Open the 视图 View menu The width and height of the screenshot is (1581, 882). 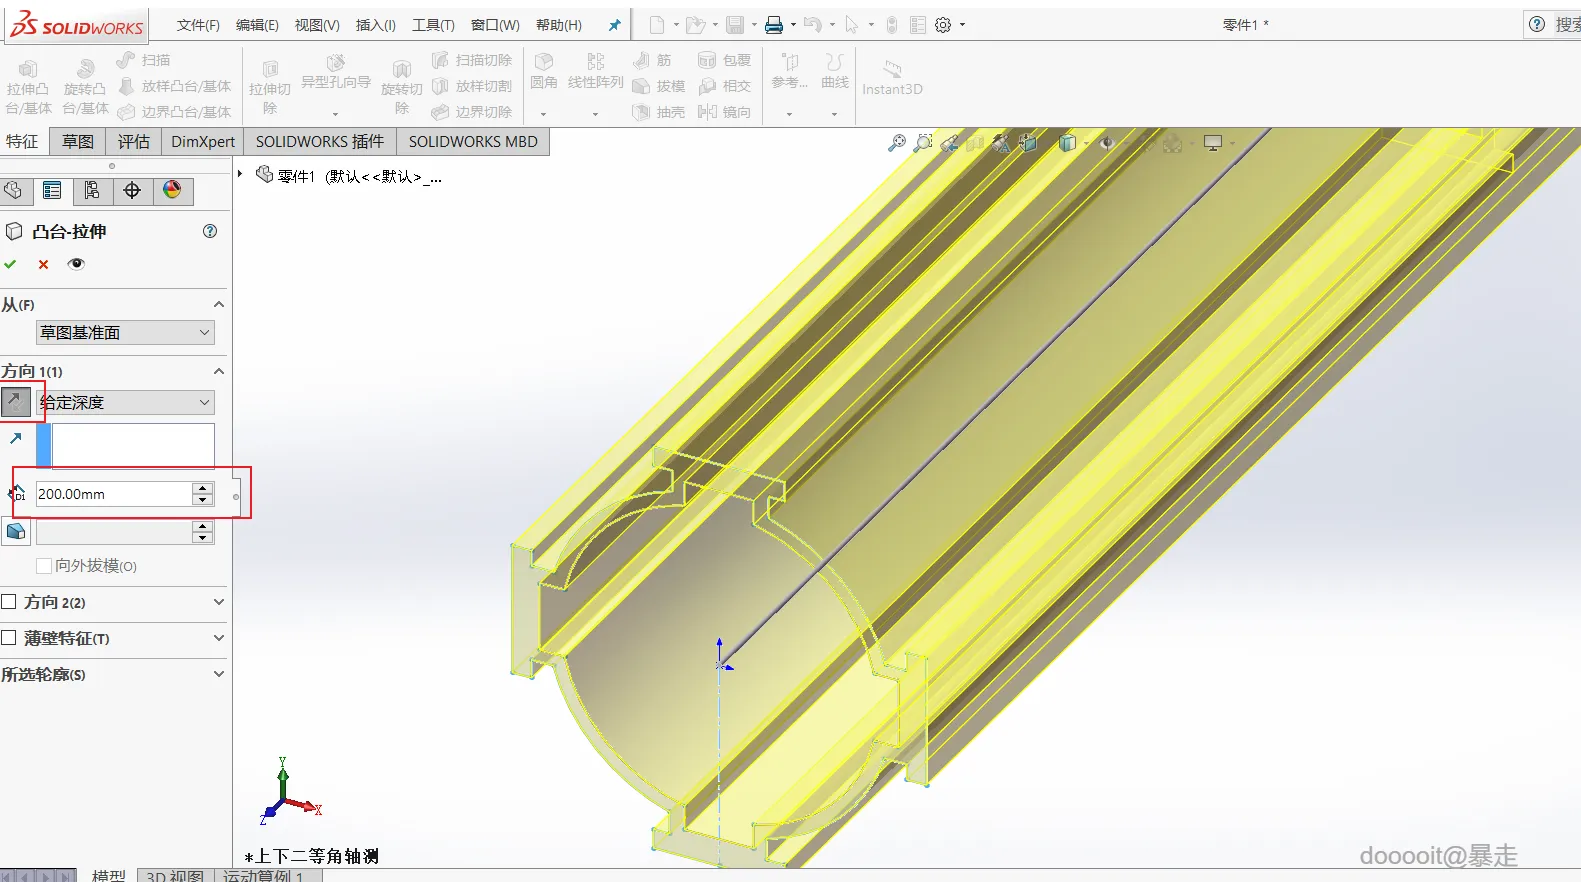317,25
